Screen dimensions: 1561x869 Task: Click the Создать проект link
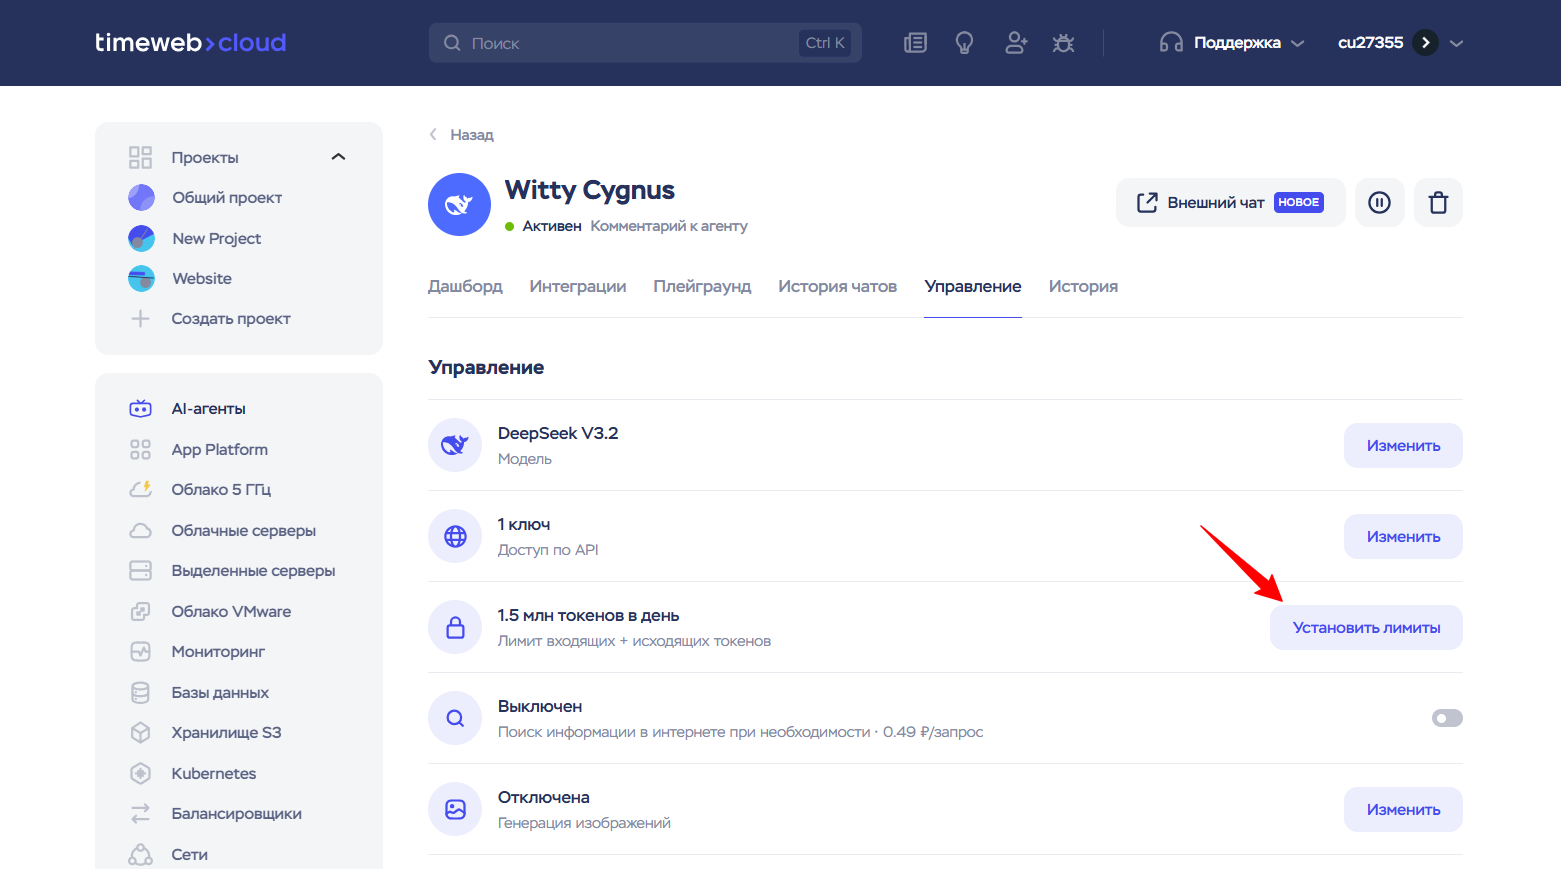point(231,318)
